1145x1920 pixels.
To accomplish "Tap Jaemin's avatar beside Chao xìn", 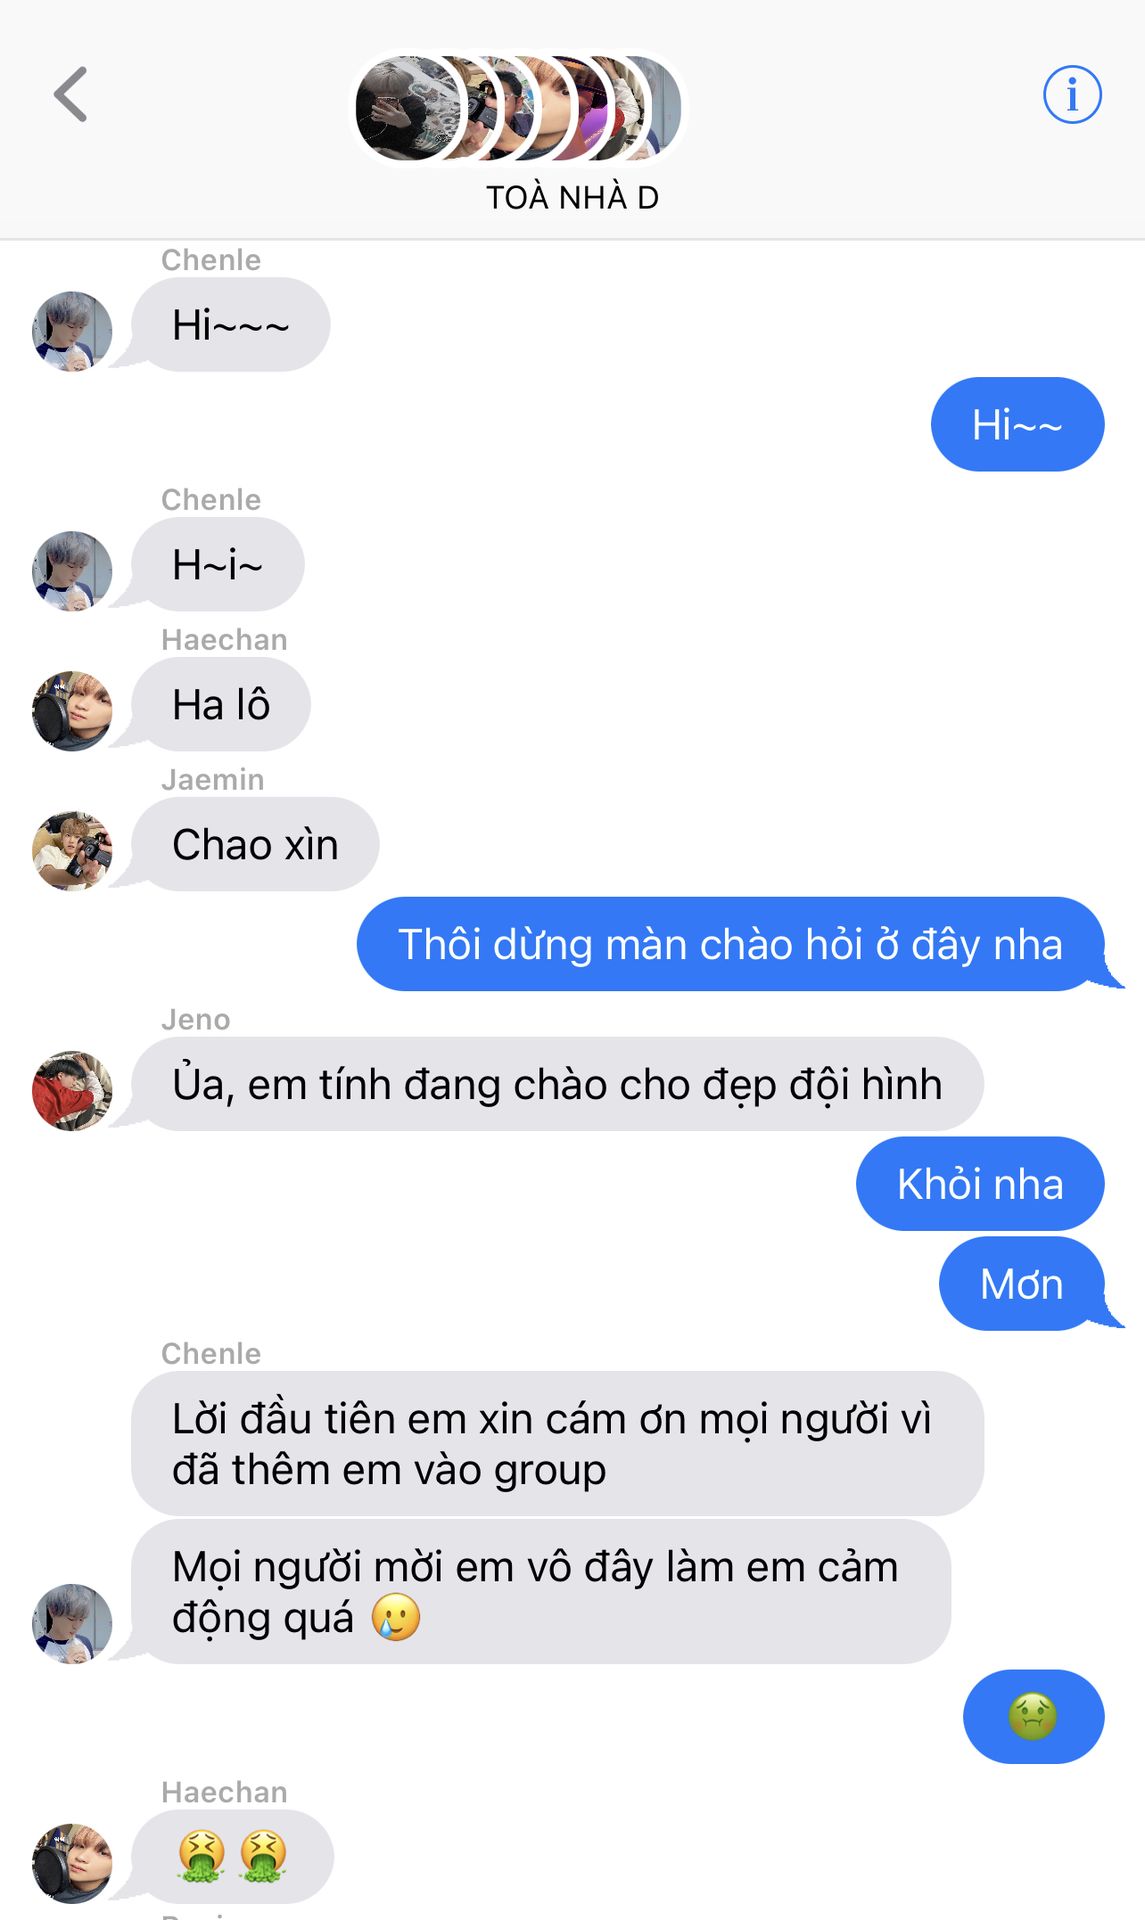I will tap(72, 851).
